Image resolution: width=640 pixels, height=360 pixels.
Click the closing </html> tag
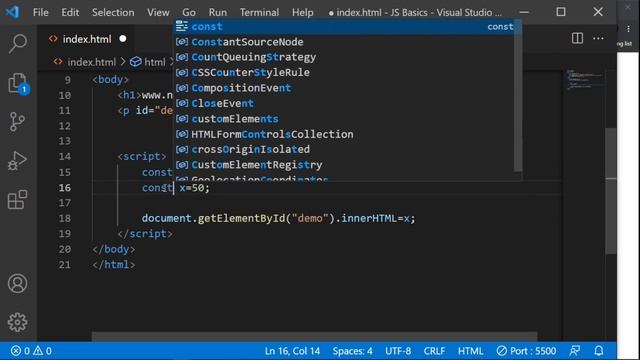(114, 264)
